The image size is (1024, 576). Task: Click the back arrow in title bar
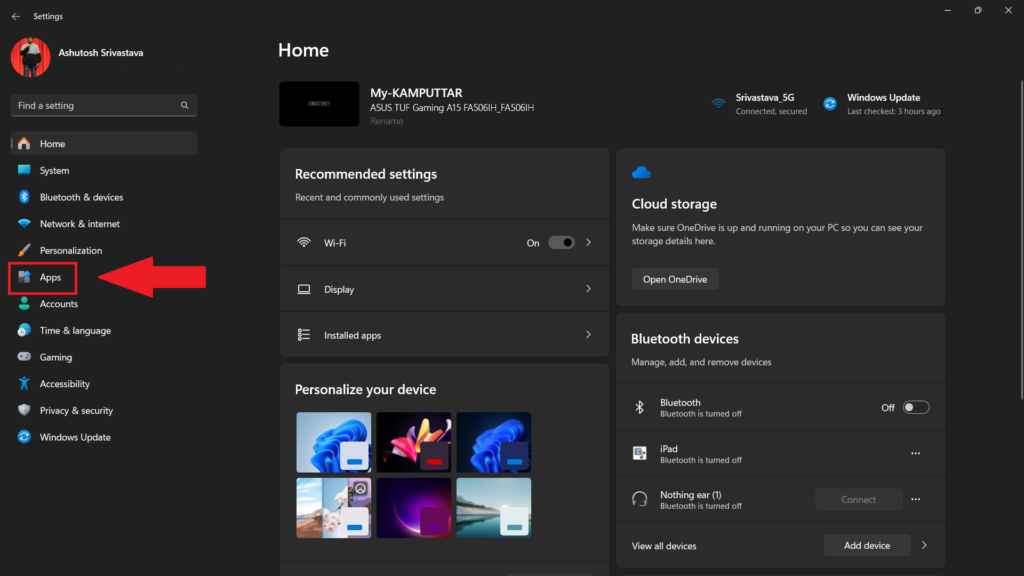pyautogui.click(x=15, y=16)
